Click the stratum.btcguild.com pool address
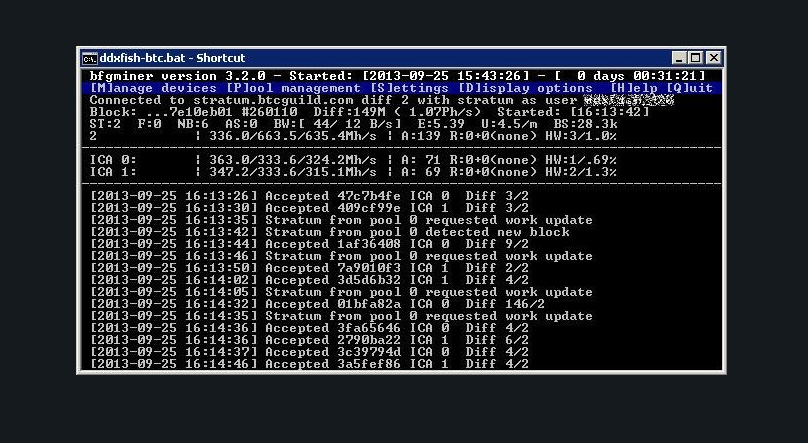This screenshot has width=808, height=443. 273,100
